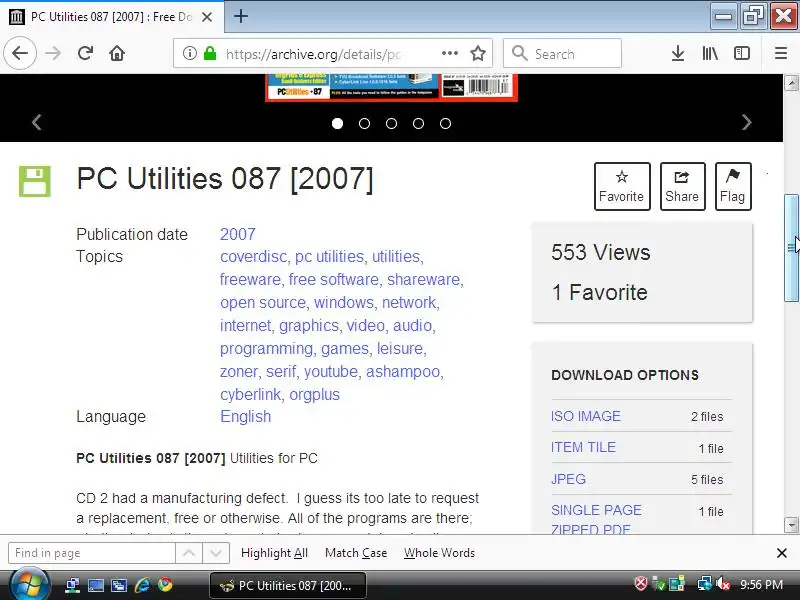
Task: Jump to previous find match arrow
Action: pyautogui.click(x=189, y=553)
